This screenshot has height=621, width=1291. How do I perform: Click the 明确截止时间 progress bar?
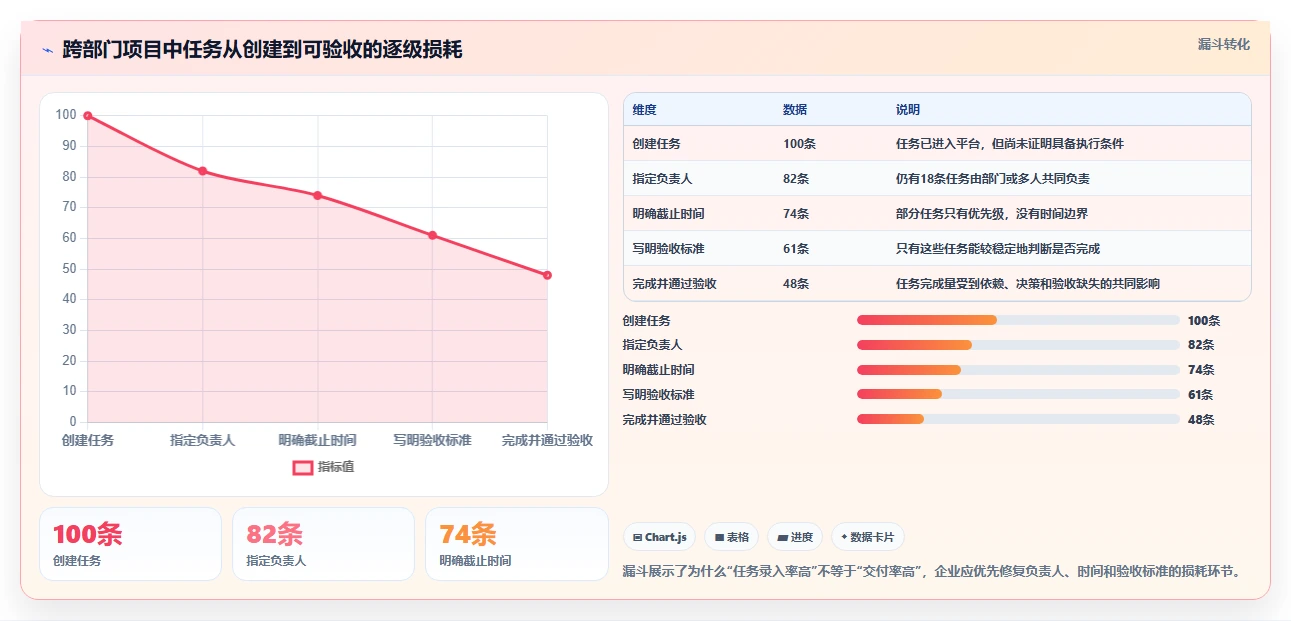pyautogui.click(x=1018, y=370)
